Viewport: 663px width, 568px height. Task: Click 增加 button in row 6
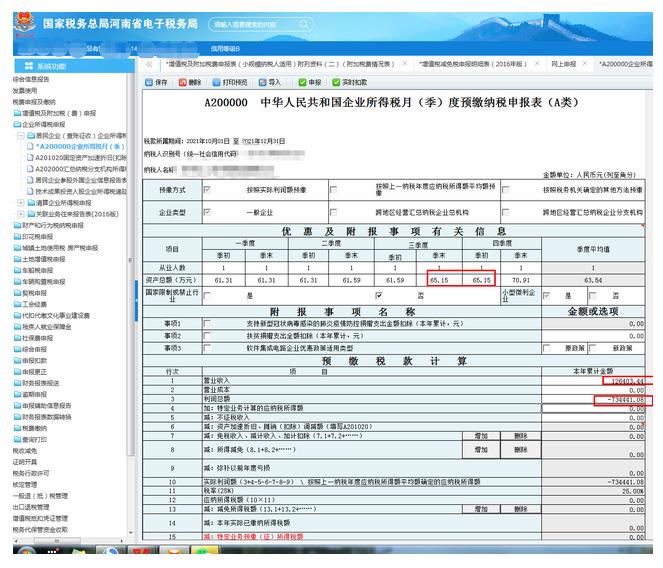point(482,436)
